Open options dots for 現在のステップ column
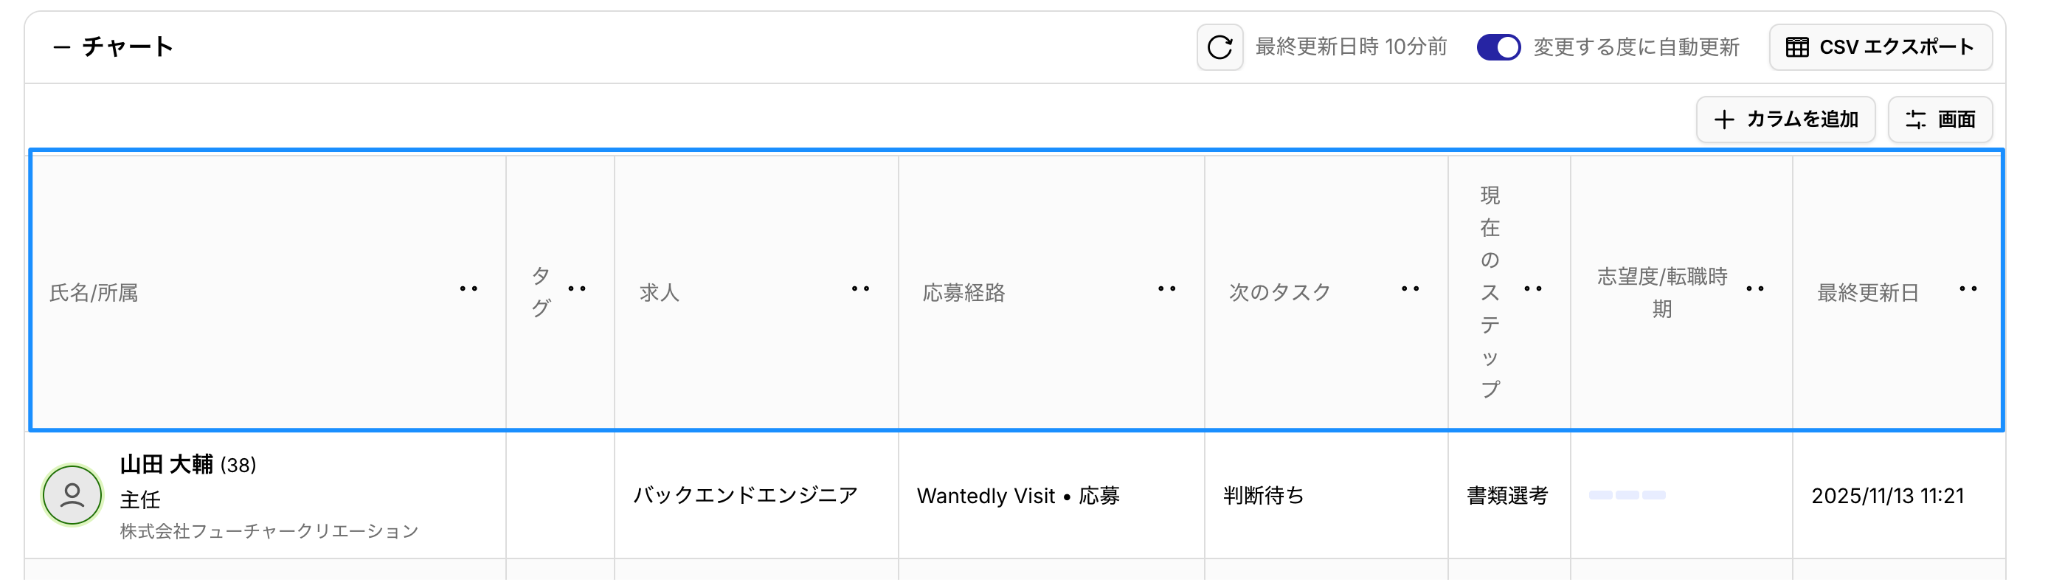Viewport: 2048px width, 580px height. (1533, 289)
